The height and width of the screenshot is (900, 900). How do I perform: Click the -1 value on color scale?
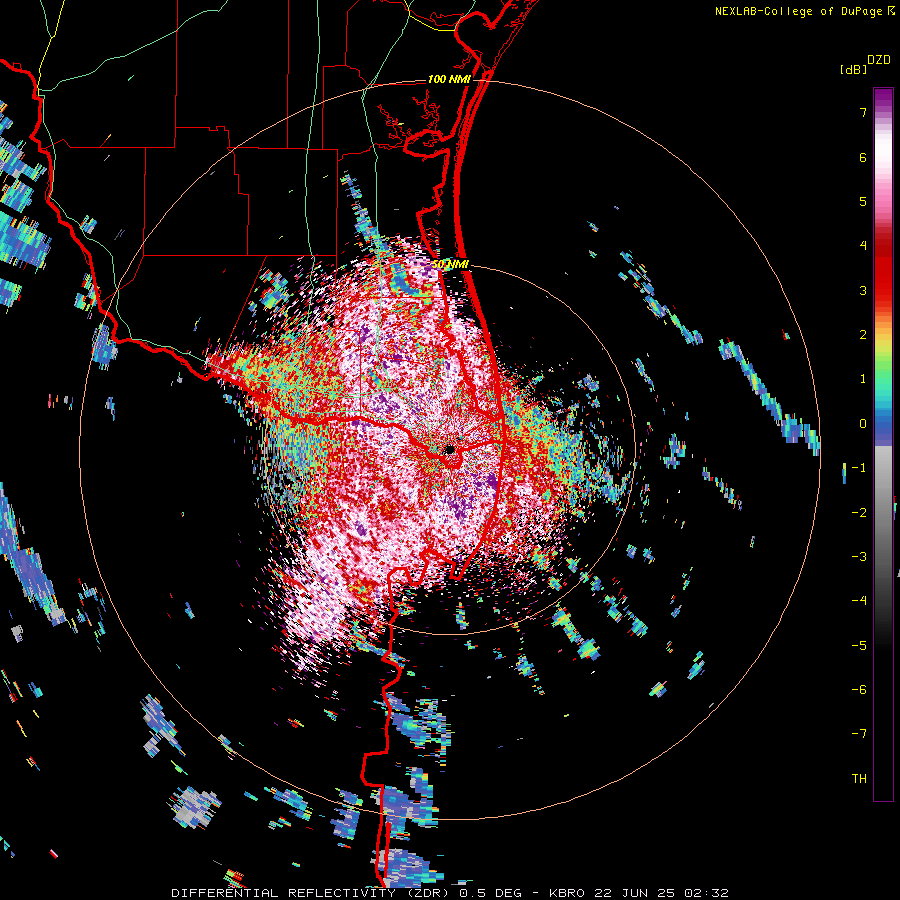[x=859, y=468]
